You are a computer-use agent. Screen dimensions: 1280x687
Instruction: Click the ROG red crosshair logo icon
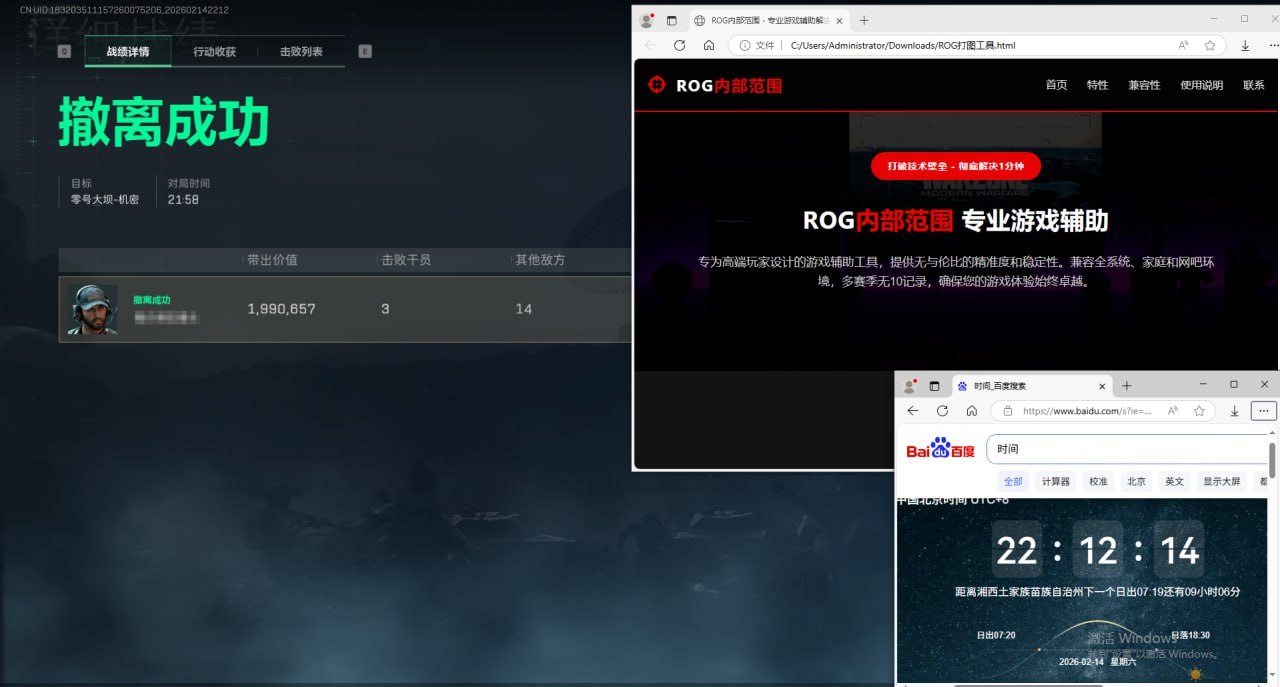656,85
